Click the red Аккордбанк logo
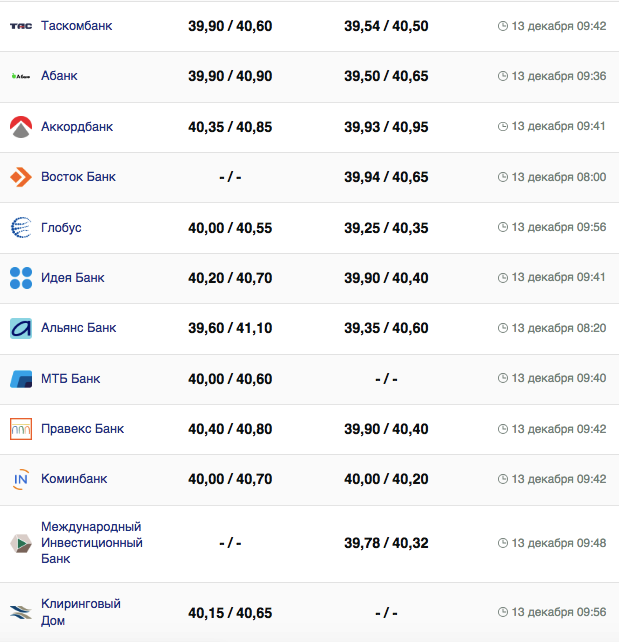Image resolution: width=619 pixels, height=642 pixels. [x=21, y=127]
